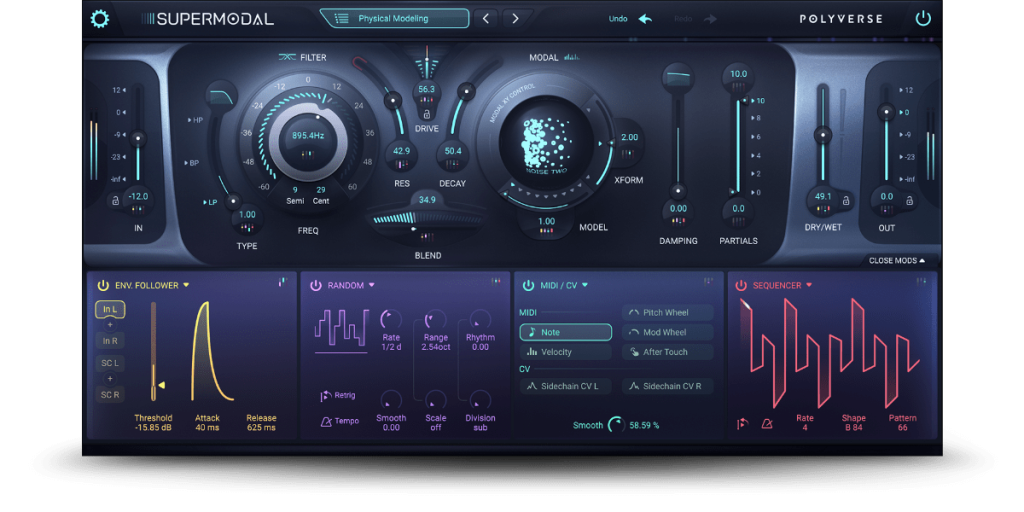Click the Close Mods button

click(896, 260)
